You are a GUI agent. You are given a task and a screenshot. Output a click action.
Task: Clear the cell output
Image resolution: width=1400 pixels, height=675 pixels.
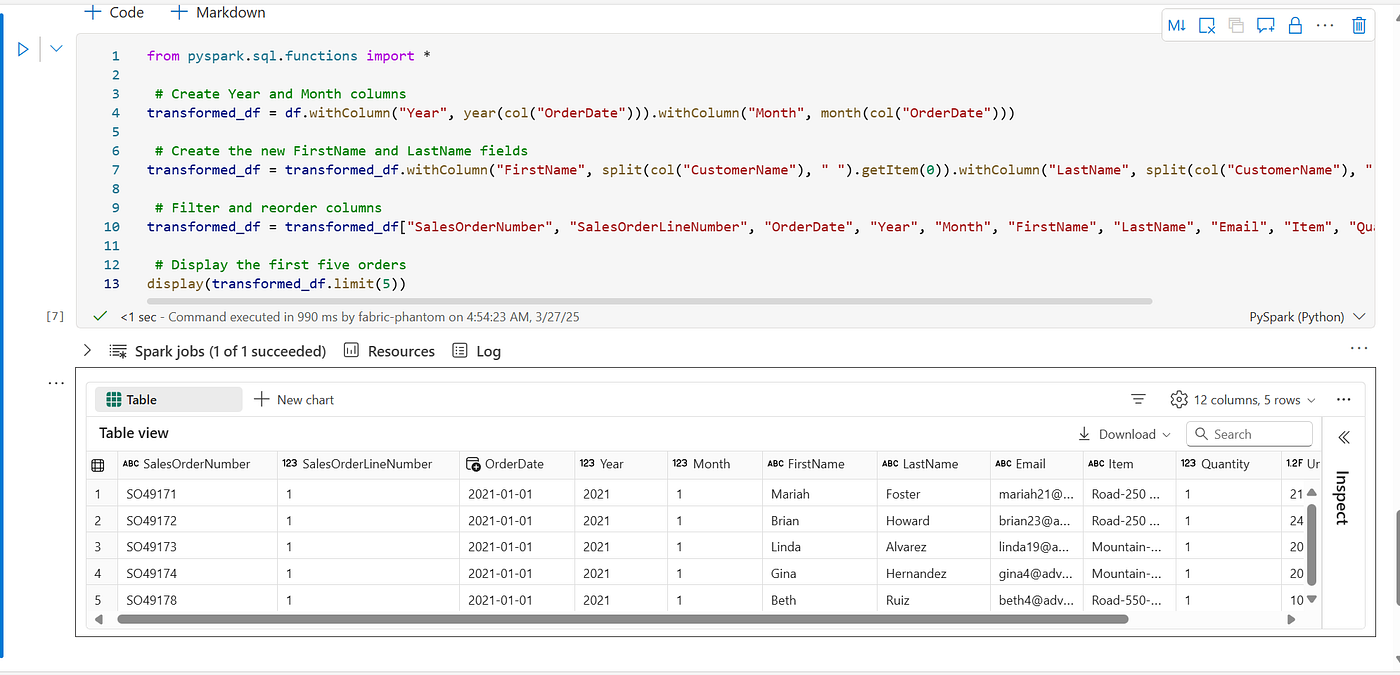click(x=1207, y=25)
